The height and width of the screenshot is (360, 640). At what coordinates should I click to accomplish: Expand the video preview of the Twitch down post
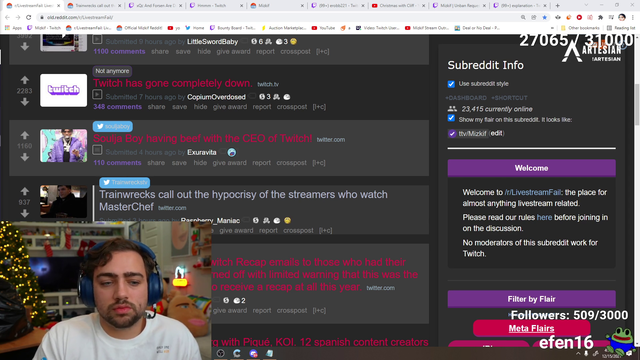[x=97, y=95]
